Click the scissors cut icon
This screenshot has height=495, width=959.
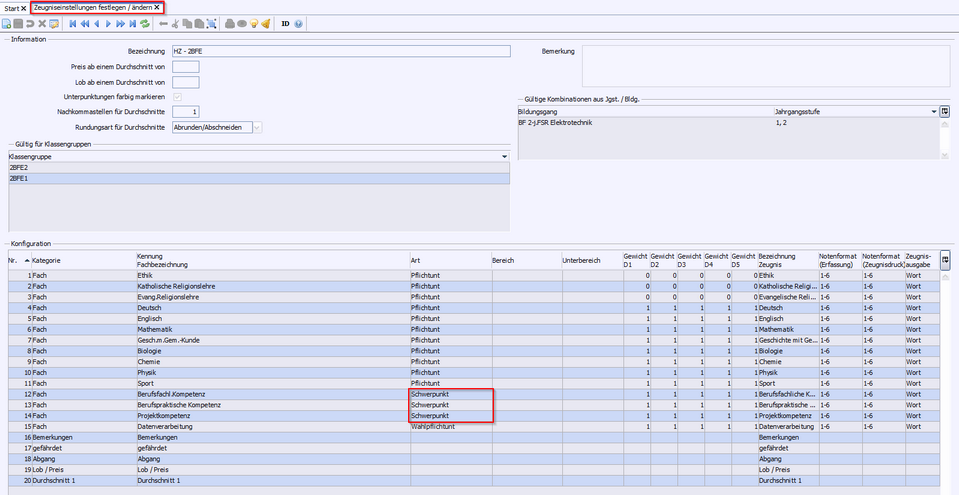(x=176, y=23)
